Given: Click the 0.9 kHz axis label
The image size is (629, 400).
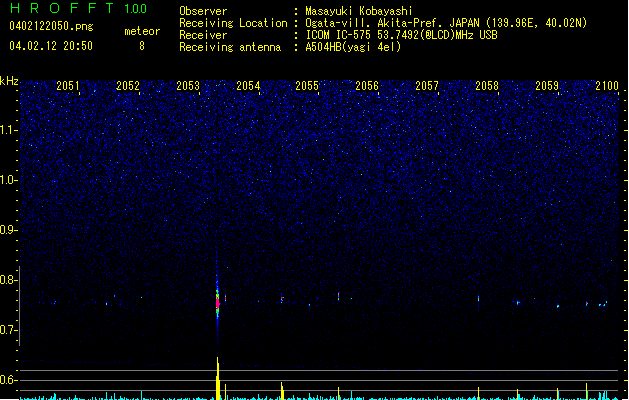Looking at the screenshot, I should pyautogui.click(x=9, y=230).
